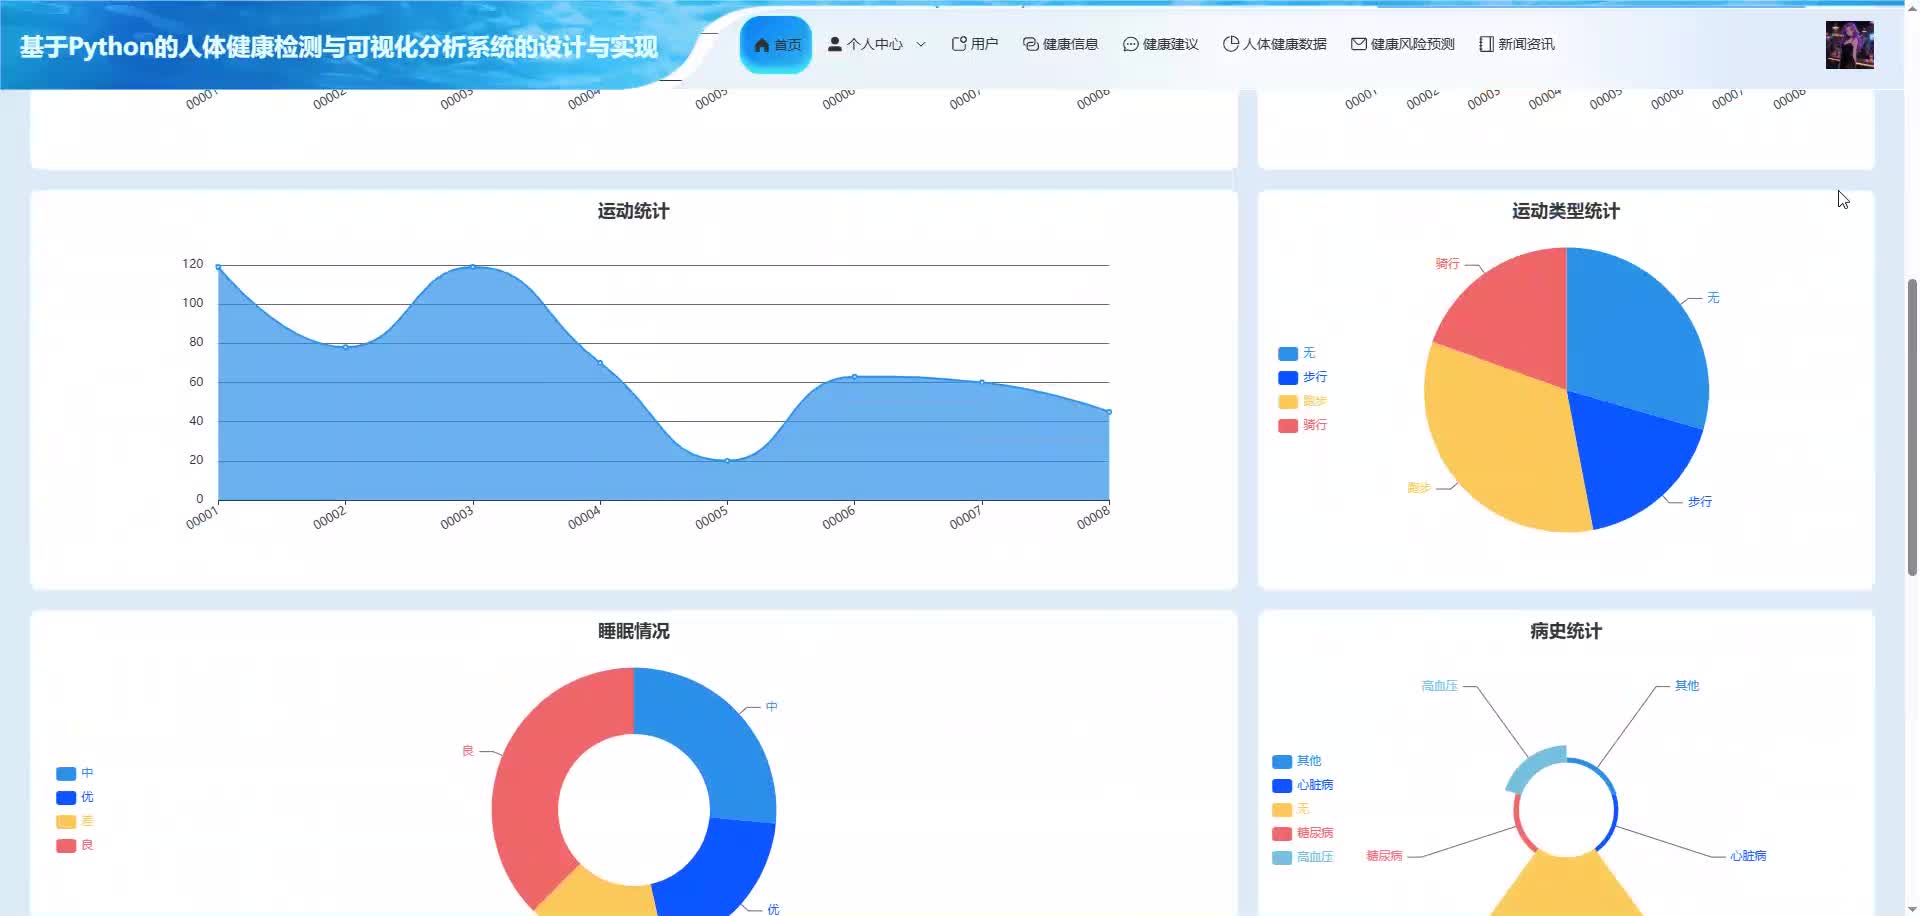The width and height of the screenshot is (1920, 916).
Task: Click the 步行 label beside the pie chart
Action: 1700,502
